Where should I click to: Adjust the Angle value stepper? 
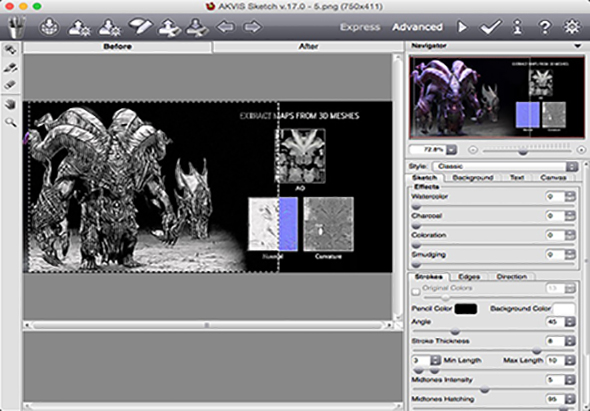point(570,322)
